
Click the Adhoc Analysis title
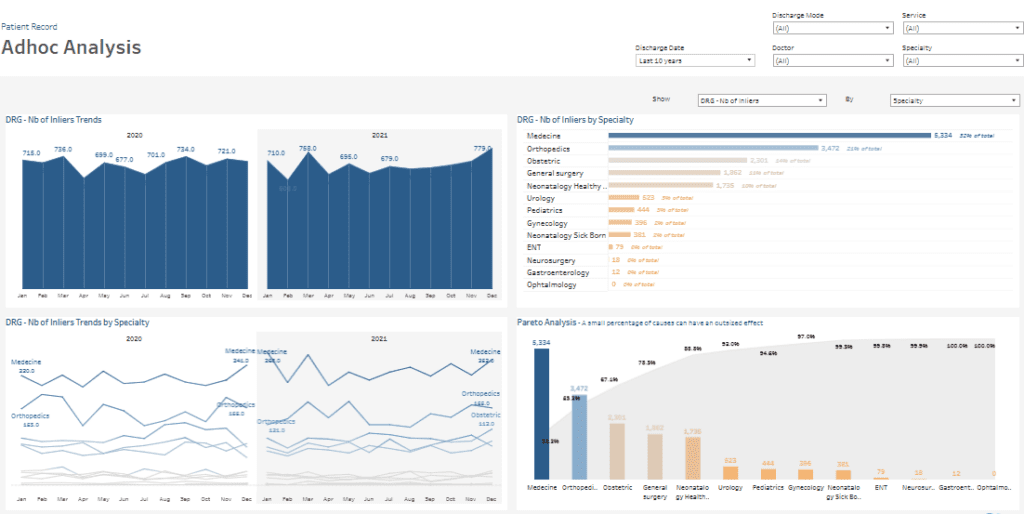point(71,47)
